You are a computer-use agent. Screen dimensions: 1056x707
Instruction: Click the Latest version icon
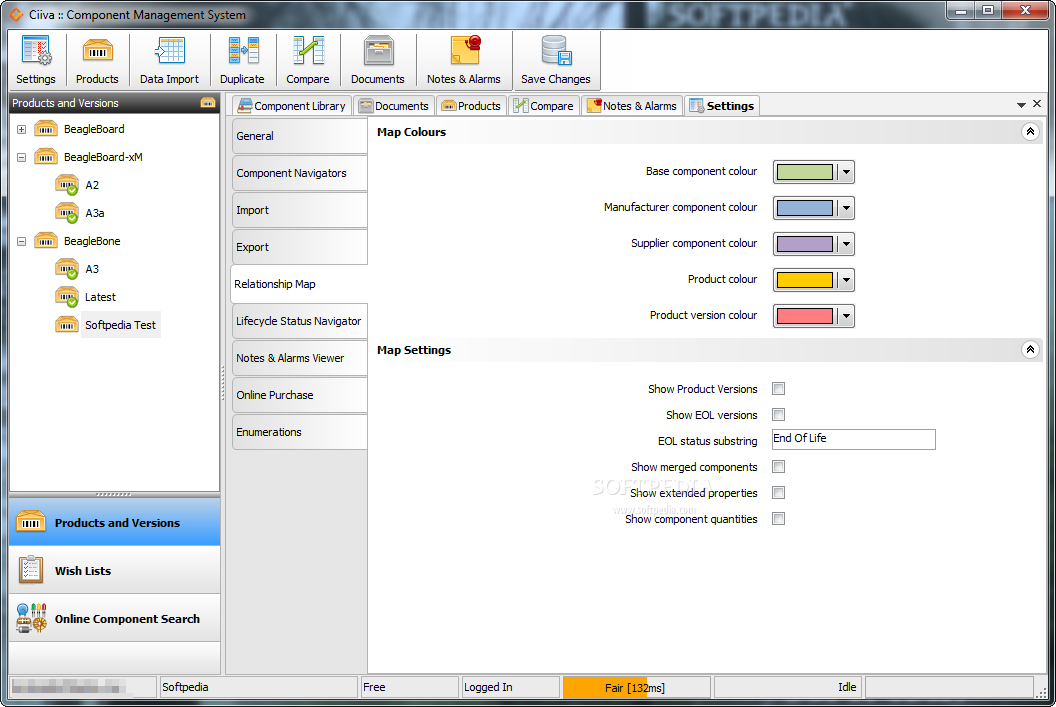(x=67, y=297)
